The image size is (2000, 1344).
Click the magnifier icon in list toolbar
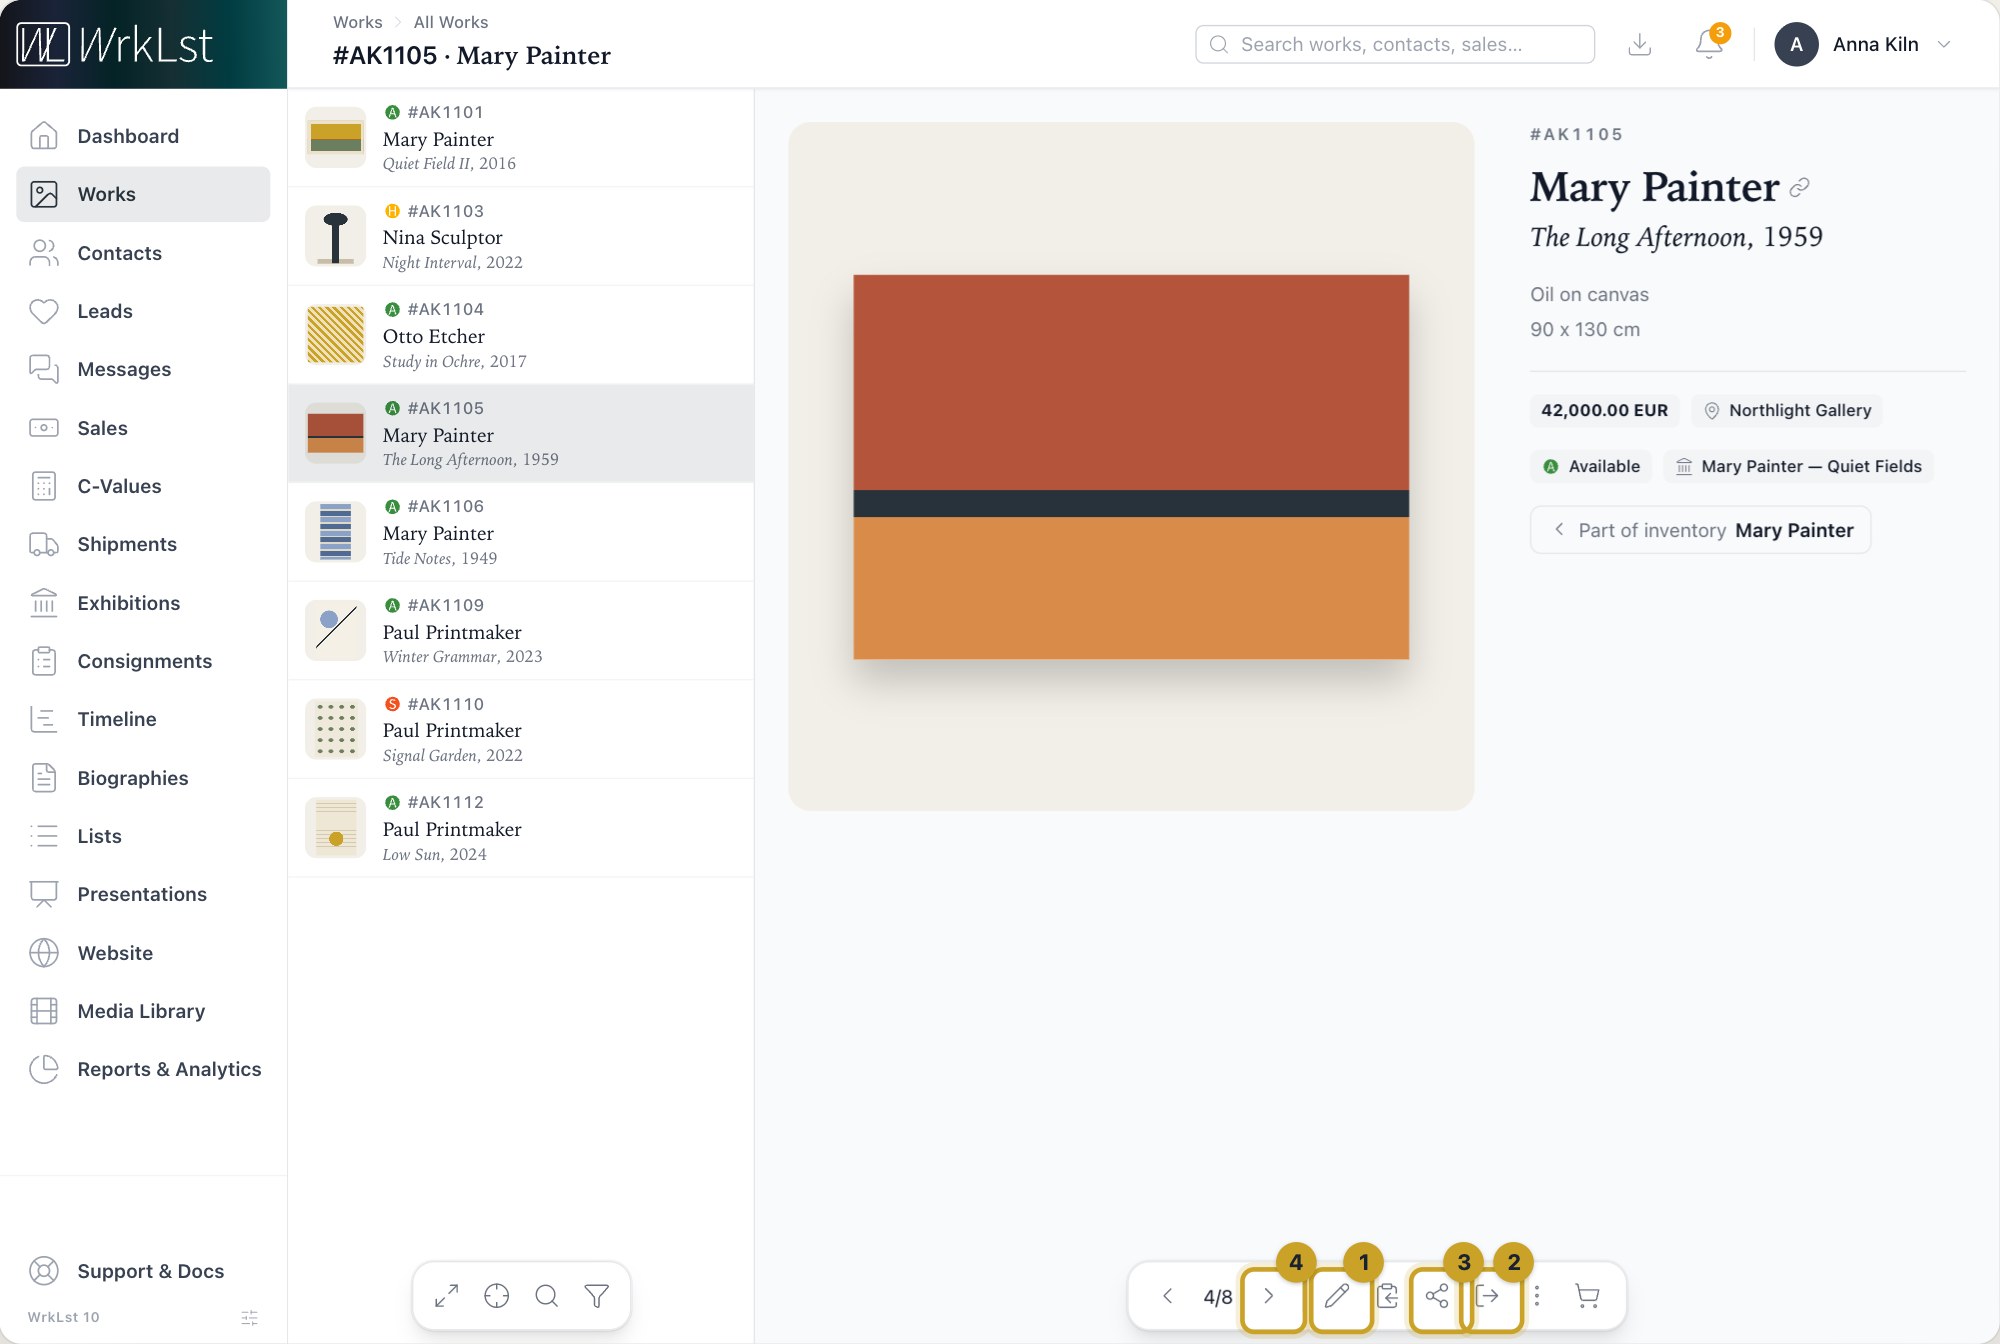pos(547,1296)
